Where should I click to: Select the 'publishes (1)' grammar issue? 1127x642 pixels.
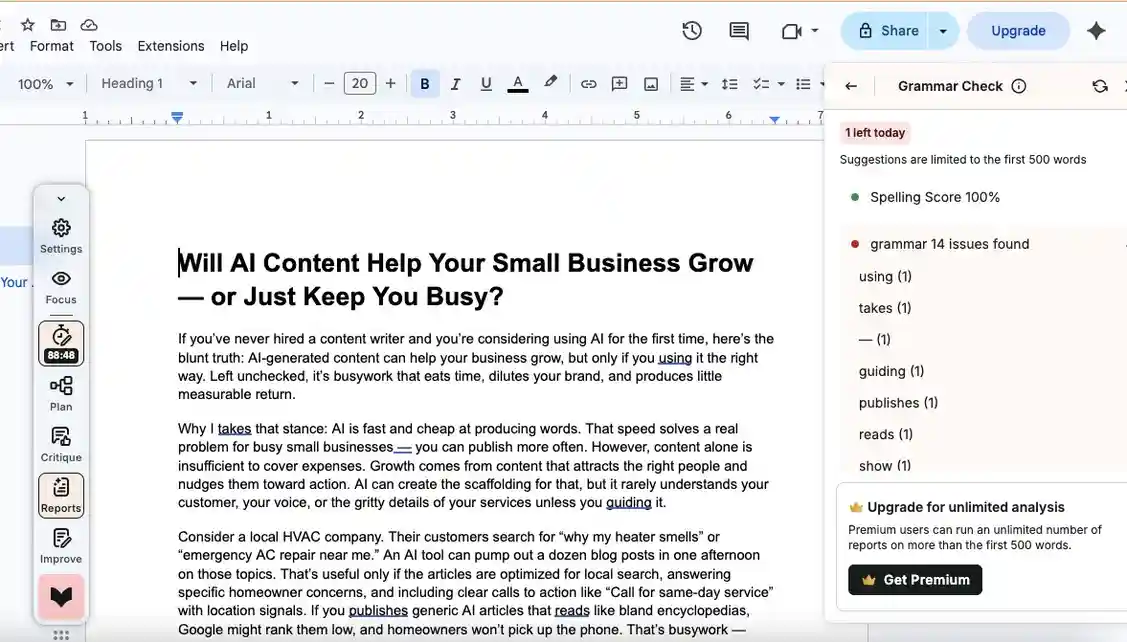pos(898,403)
